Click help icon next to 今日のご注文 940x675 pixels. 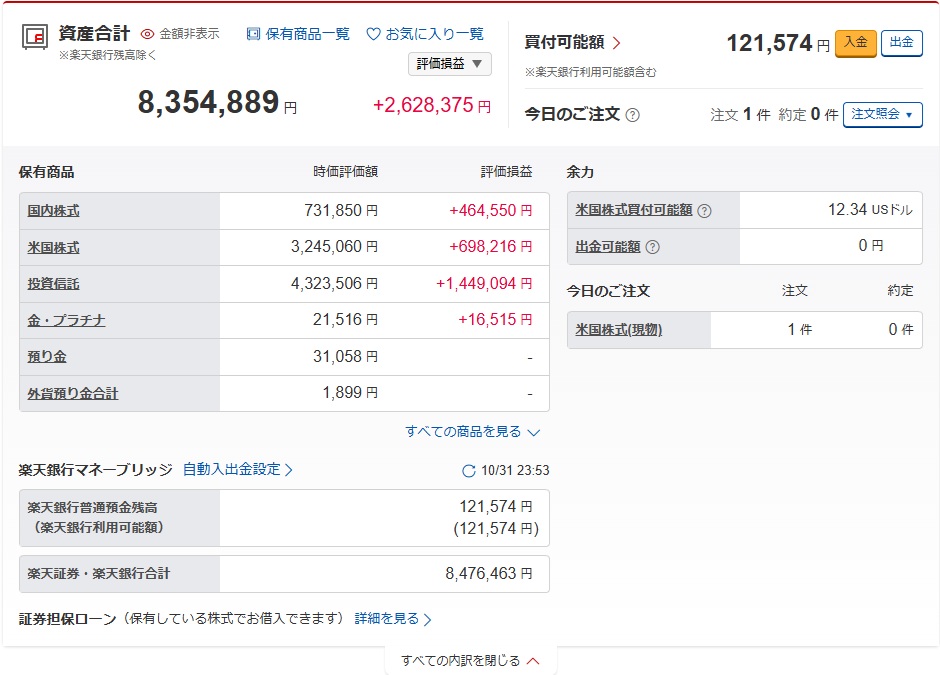(x=632, y=115)
